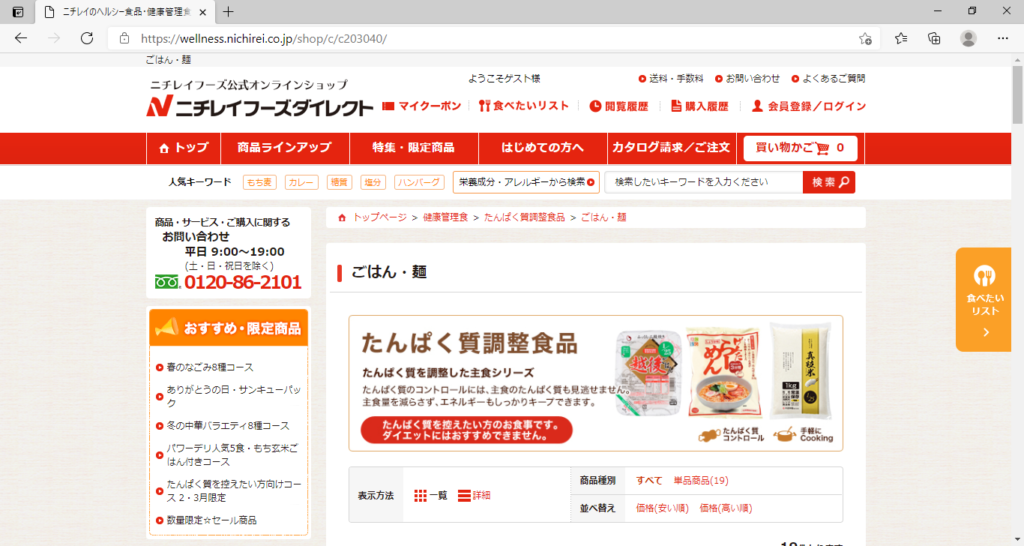Viewport: 1024px width, 546px height.
Task: Open 買い物かご shopping cart button
Action: pos(800,148)
